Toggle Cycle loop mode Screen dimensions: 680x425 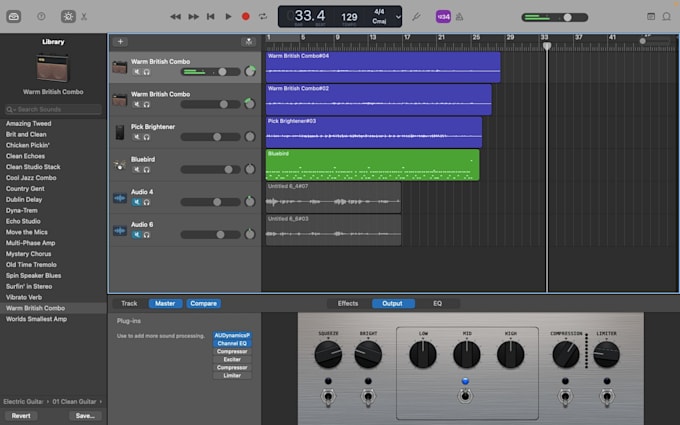(x=263, y=16)
